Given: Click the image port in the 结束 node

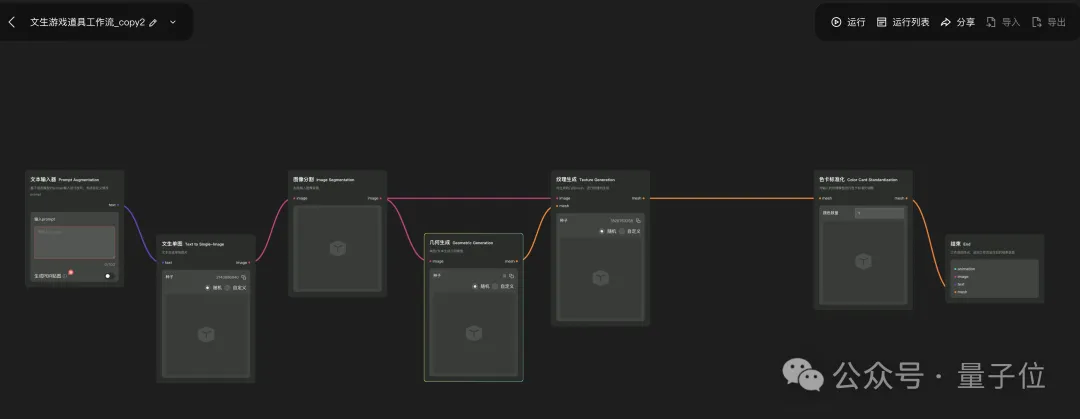Looking at the screenshot, I should (x=955, y=276).
